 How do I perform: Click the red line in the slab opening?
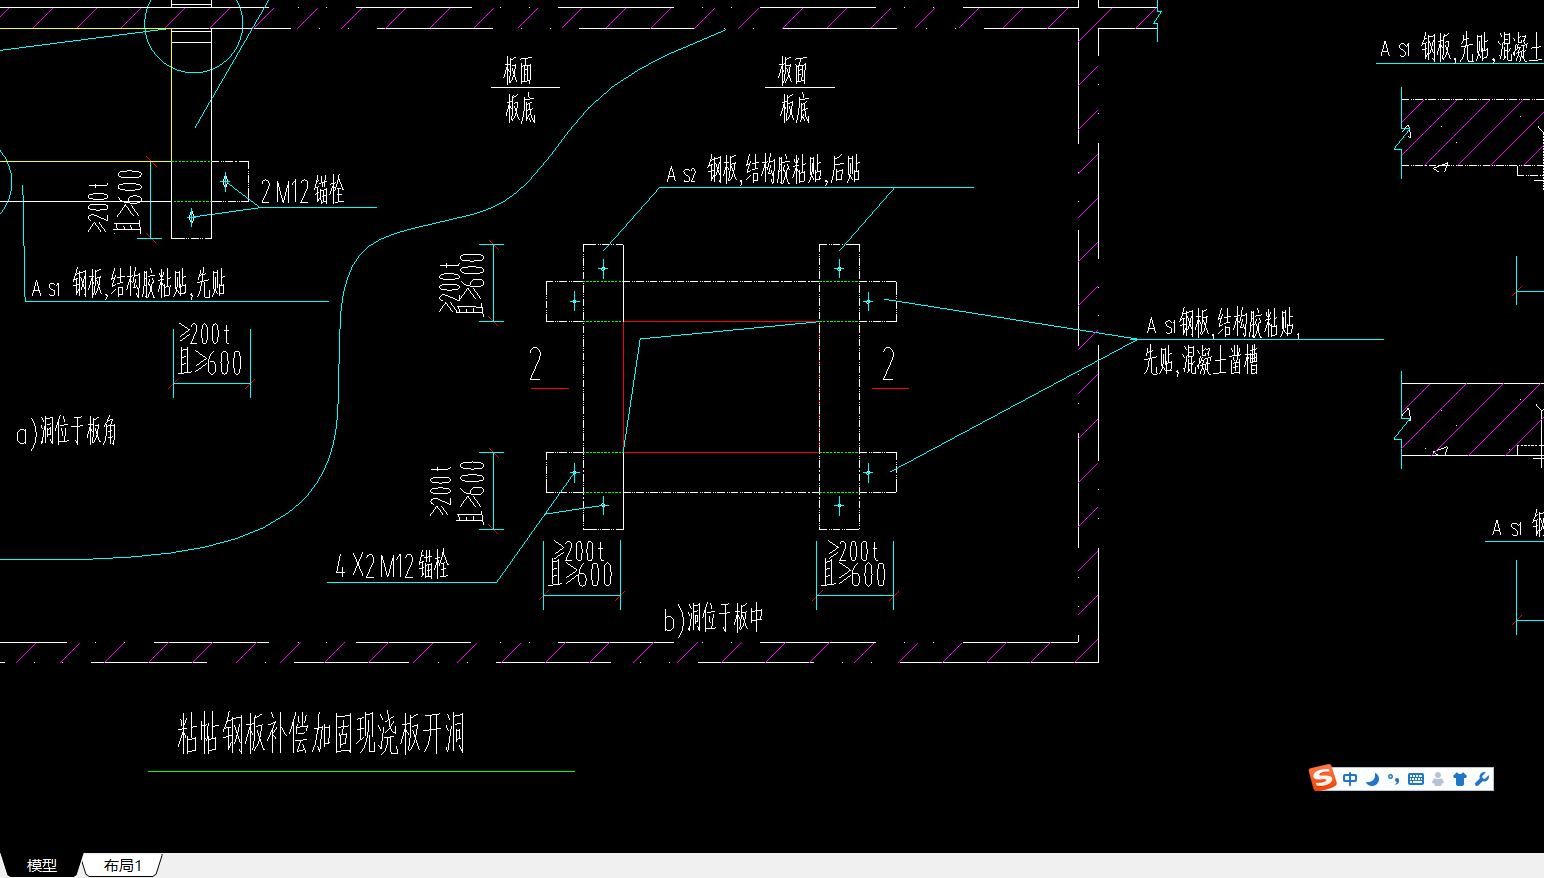tap(722, 453)
